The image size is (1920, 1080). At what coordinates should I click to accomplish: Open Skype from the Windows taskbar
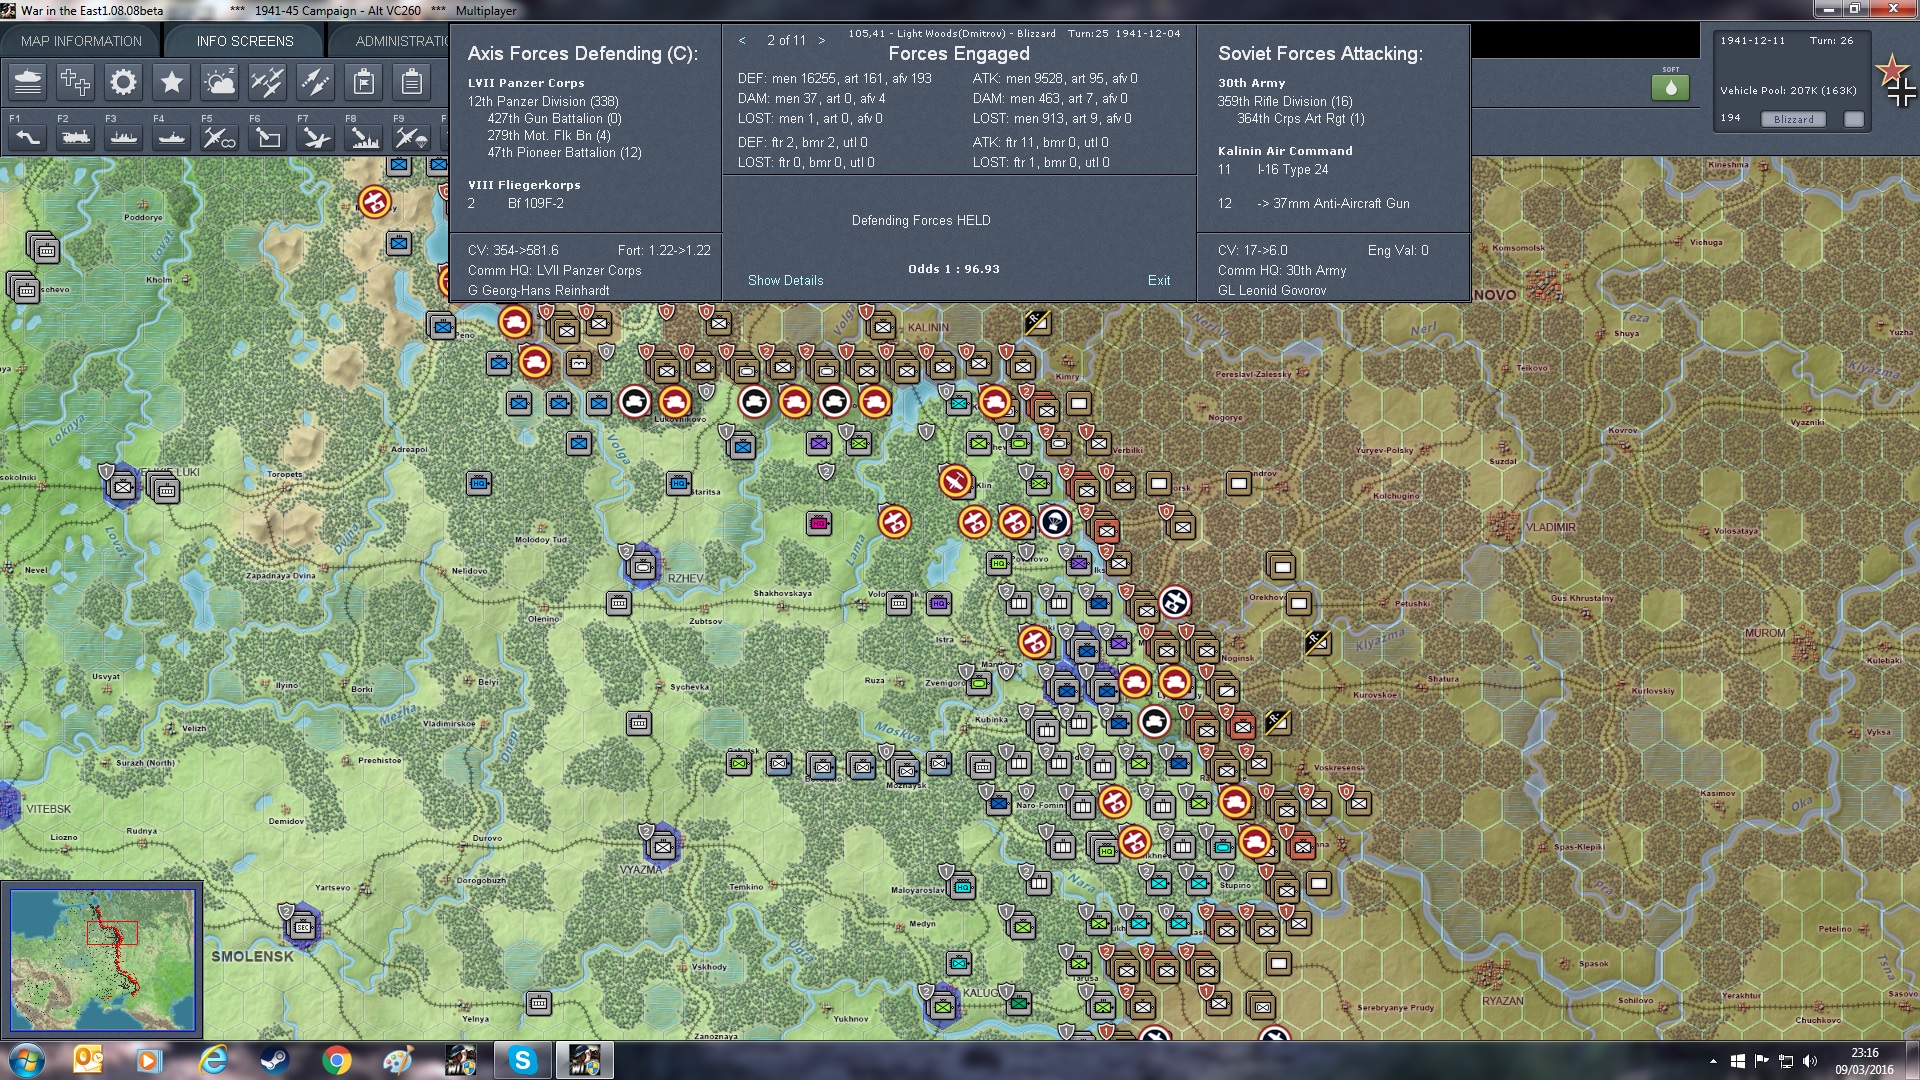[x=523, y=1060]
